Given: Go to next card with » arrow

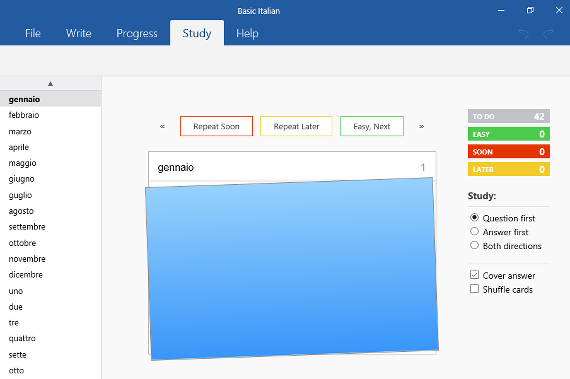Looking at the screenshot, I should coord(421,126).
